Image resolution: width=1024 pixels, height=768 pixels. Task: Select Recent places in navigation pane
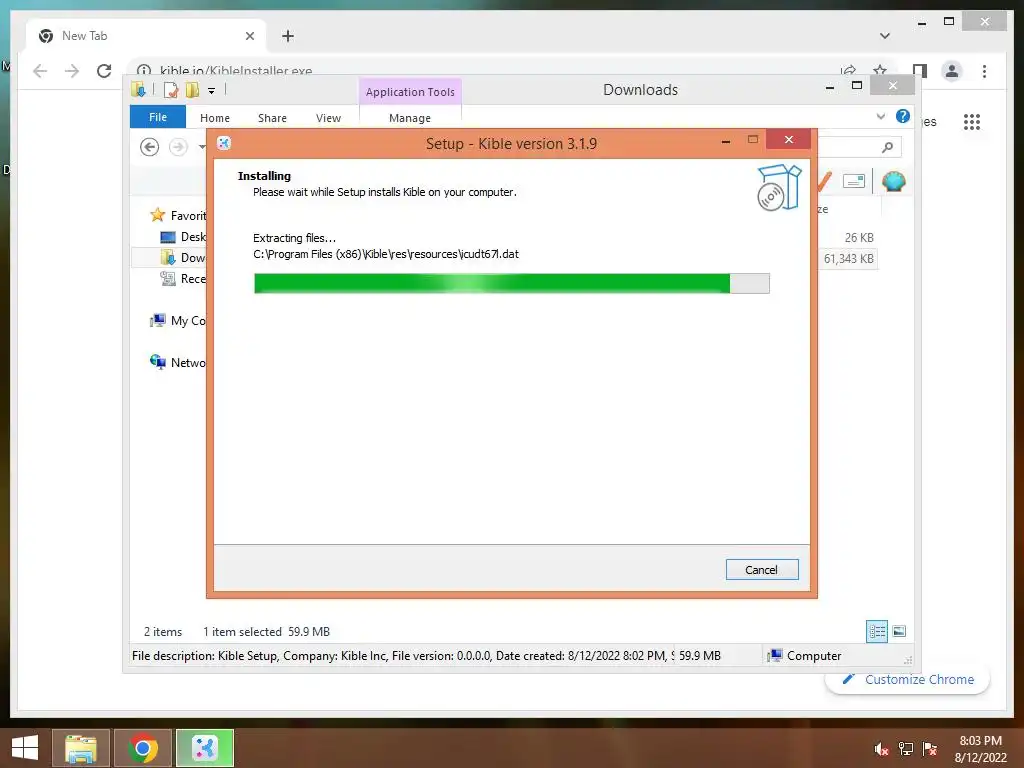pos(183,278)
